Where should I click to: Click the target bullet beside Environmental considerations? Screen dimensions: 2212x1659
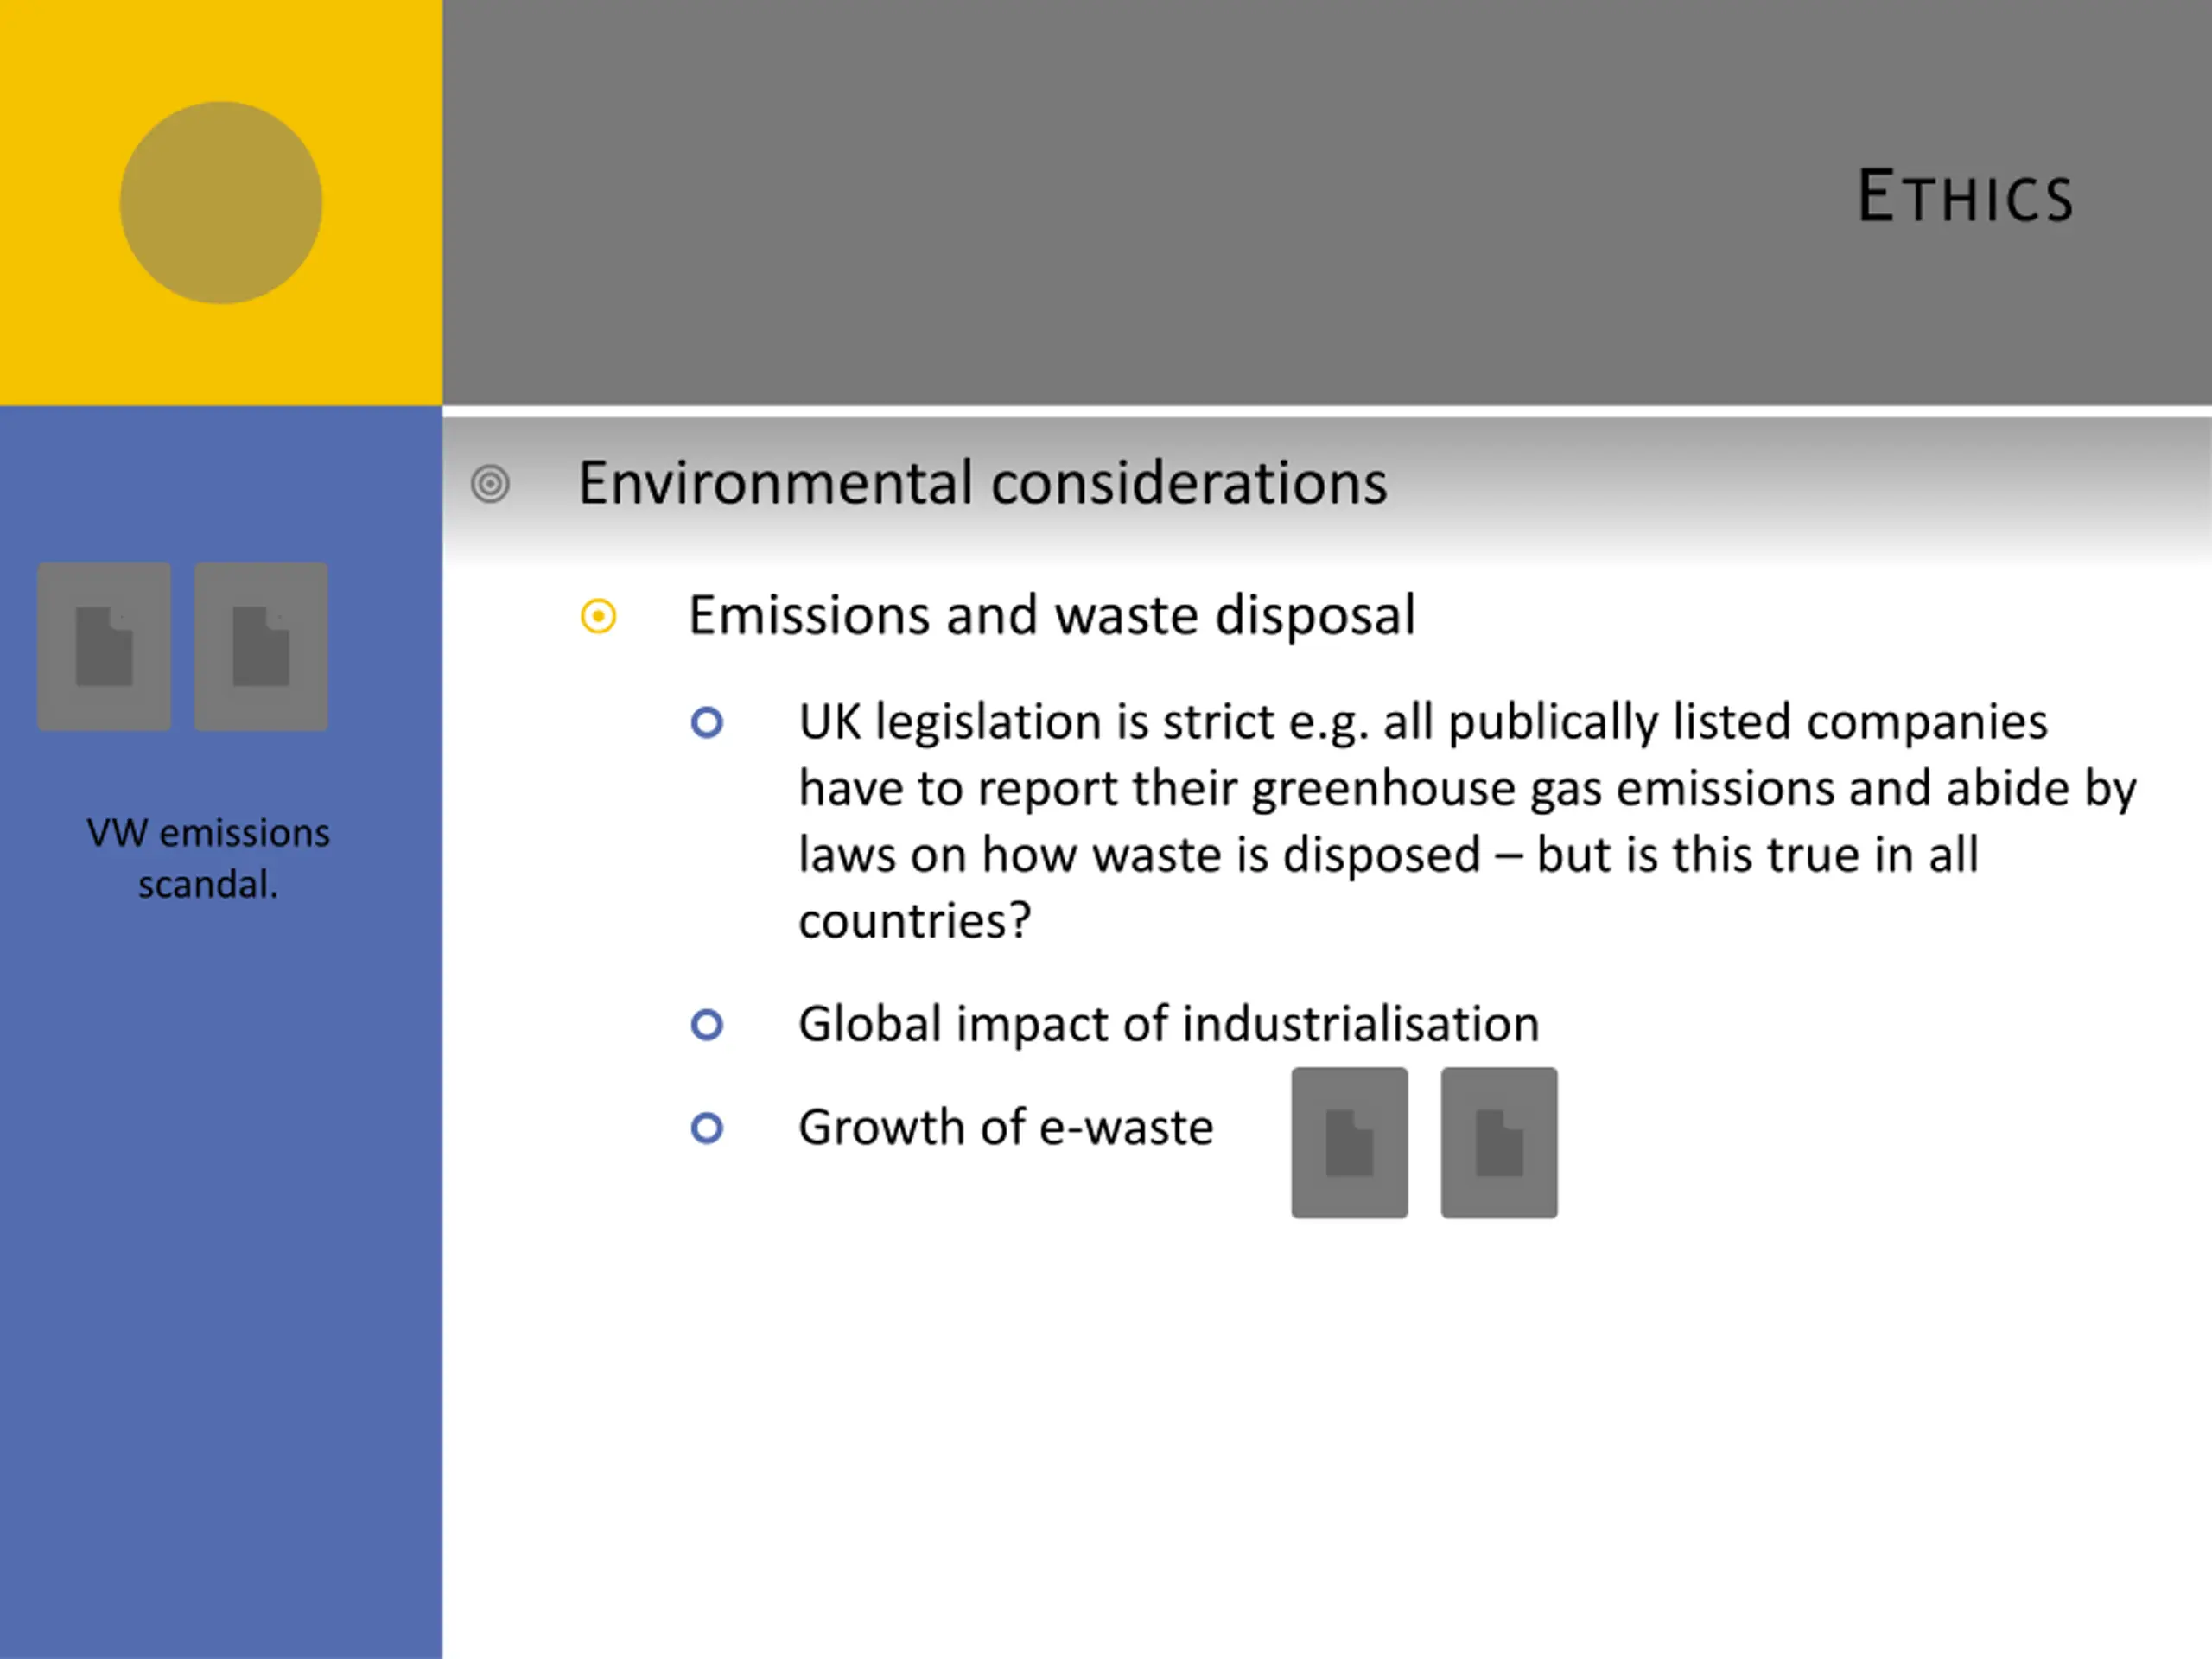pos(490,484)
